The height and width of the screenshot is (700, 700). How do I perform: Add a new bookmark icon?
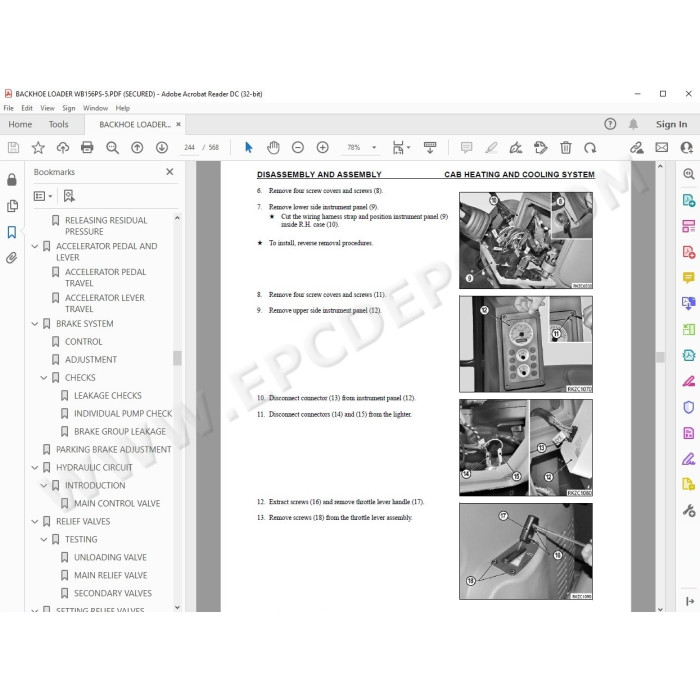point(69,196)
